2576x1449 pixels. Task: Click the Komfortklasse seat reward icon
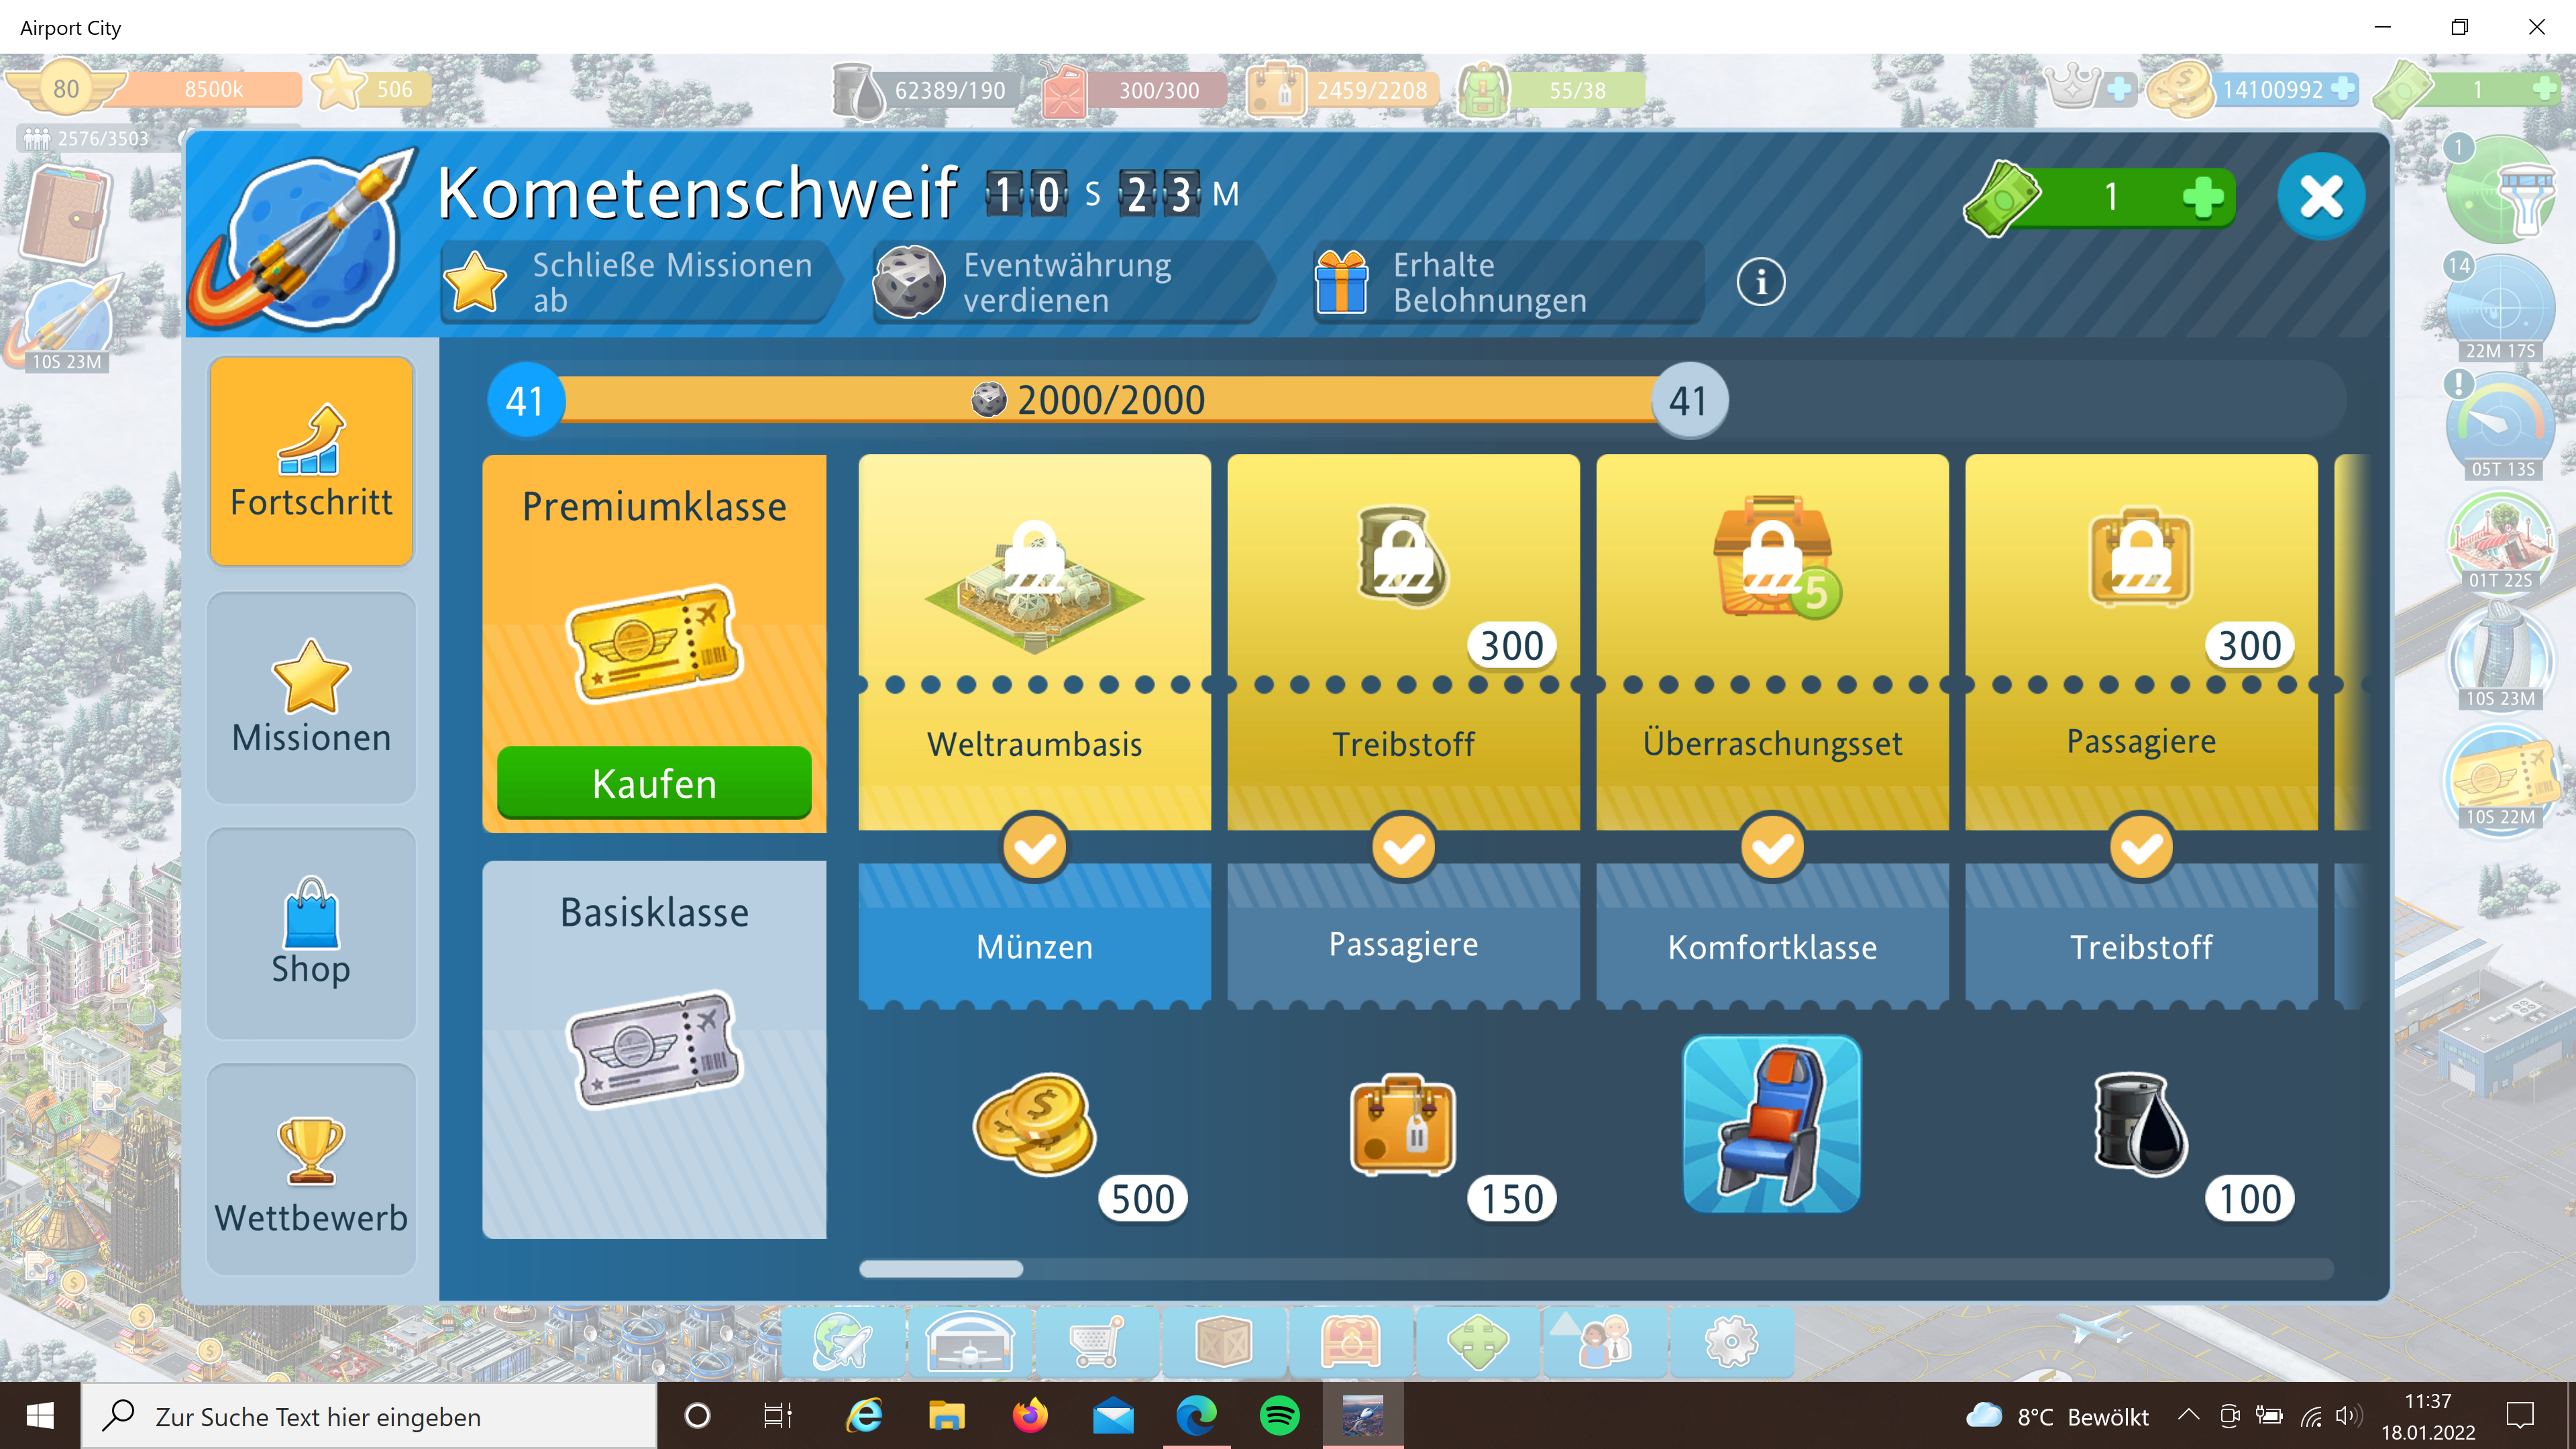(1772, 1124)
